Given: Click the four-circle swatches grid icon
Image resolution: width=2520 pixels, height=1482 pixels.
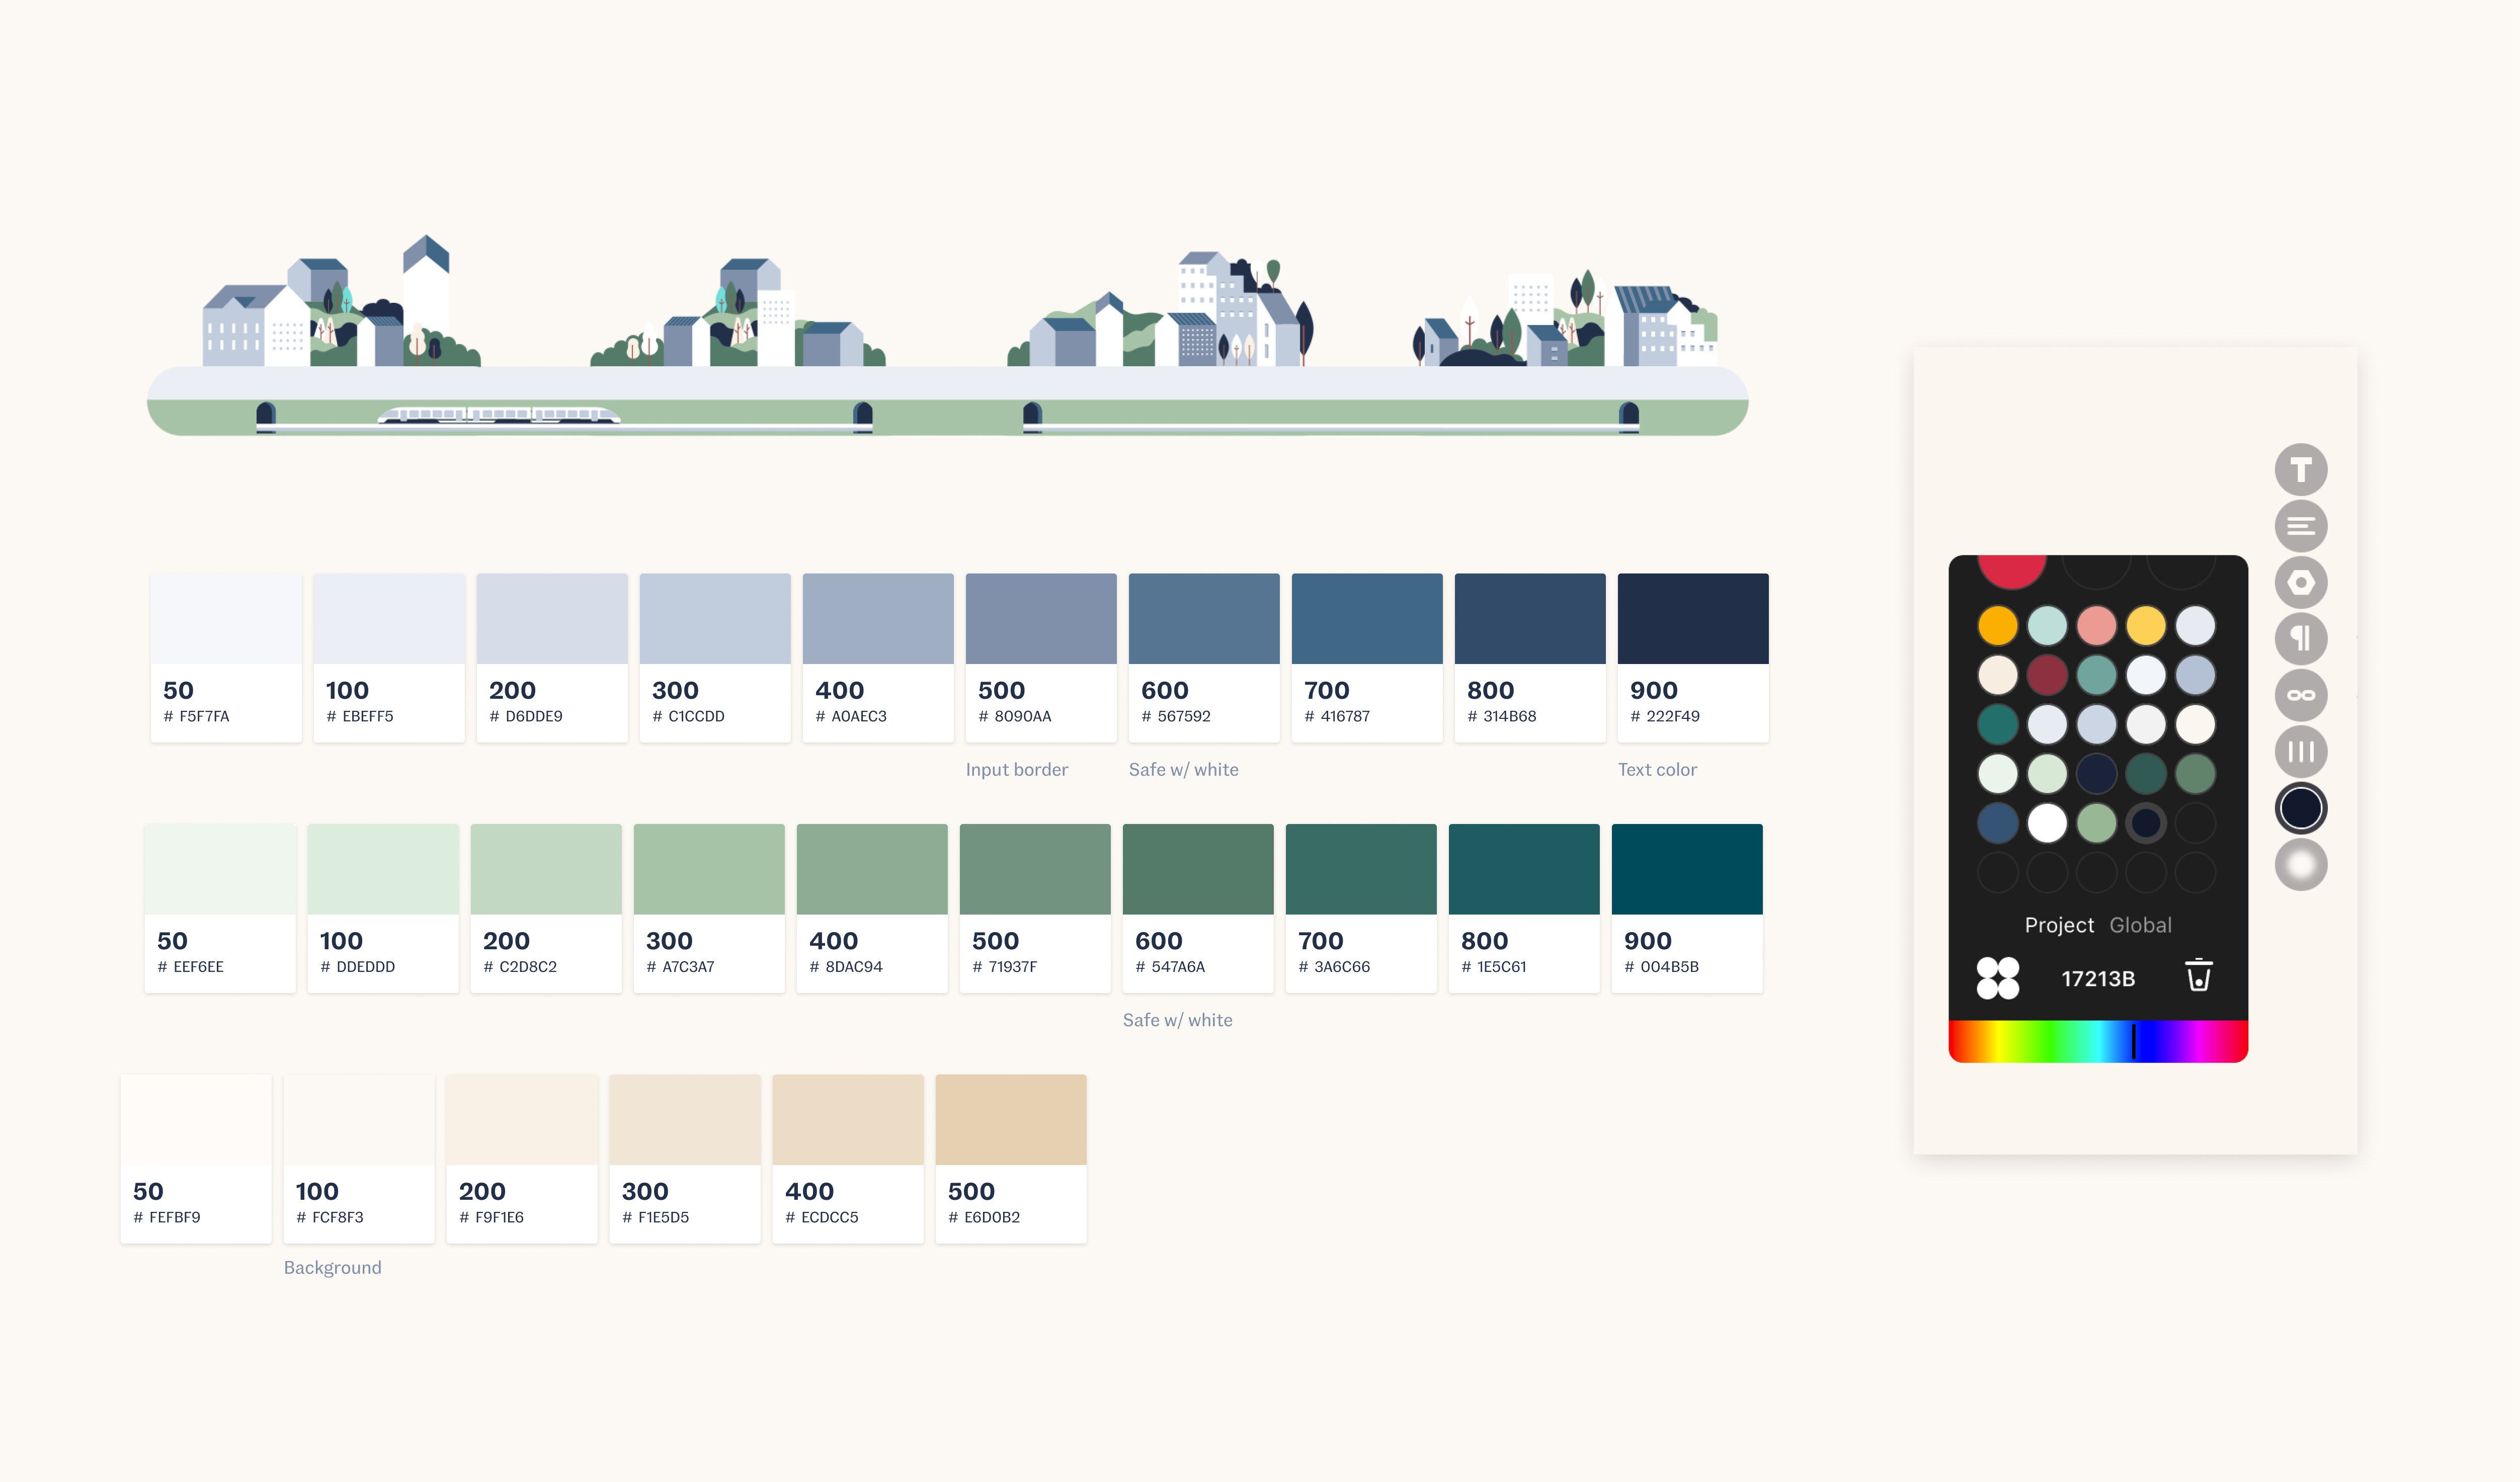Looking at the screenshot, I should (1997, 977).
